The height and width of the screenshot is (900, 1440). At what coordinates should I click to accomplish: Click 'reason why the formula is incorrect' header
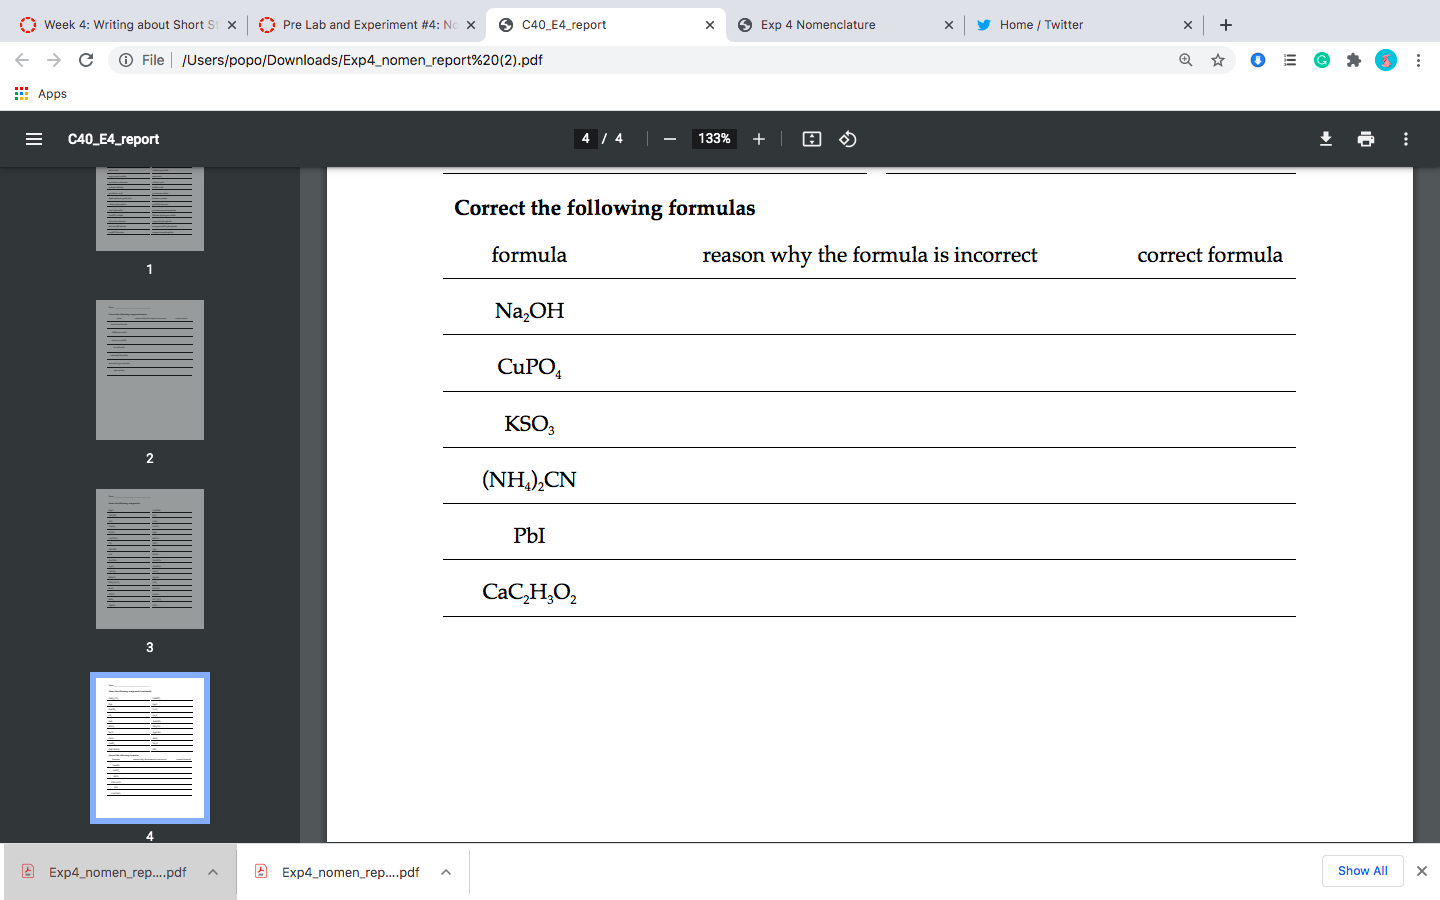[870, 255]
